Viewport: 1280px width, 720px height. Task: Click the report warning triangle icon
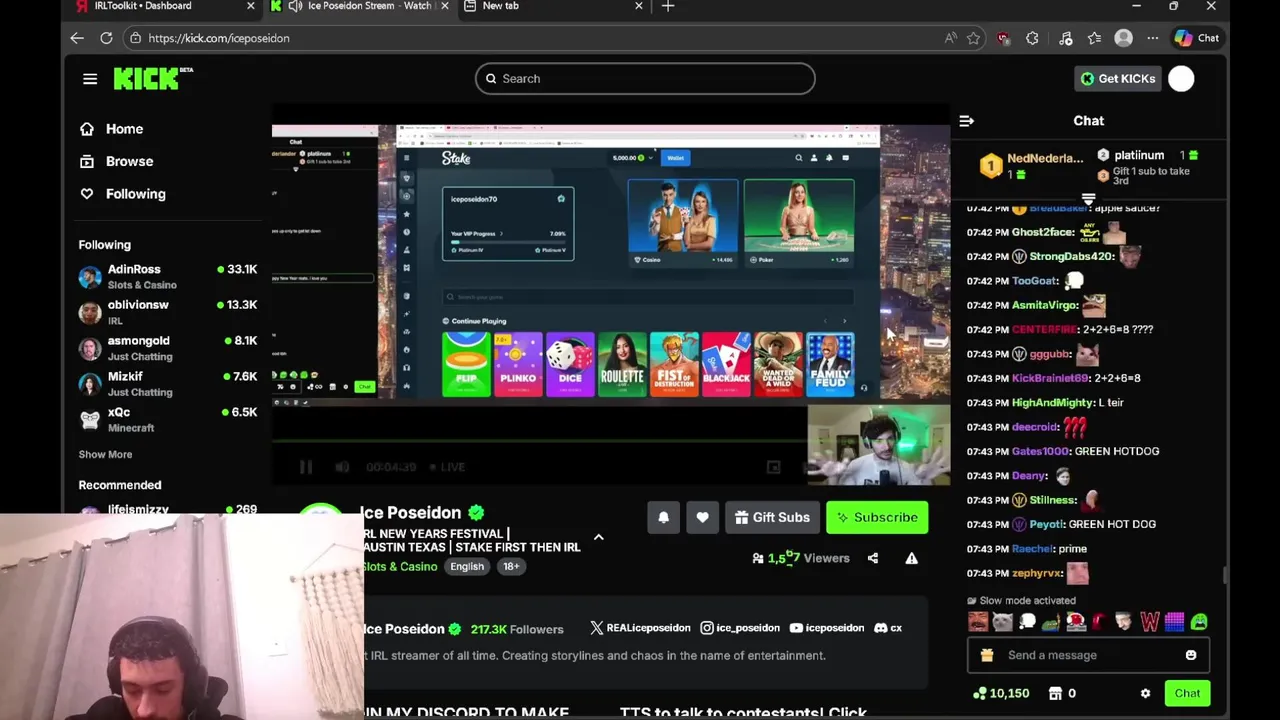pos(911,558)
